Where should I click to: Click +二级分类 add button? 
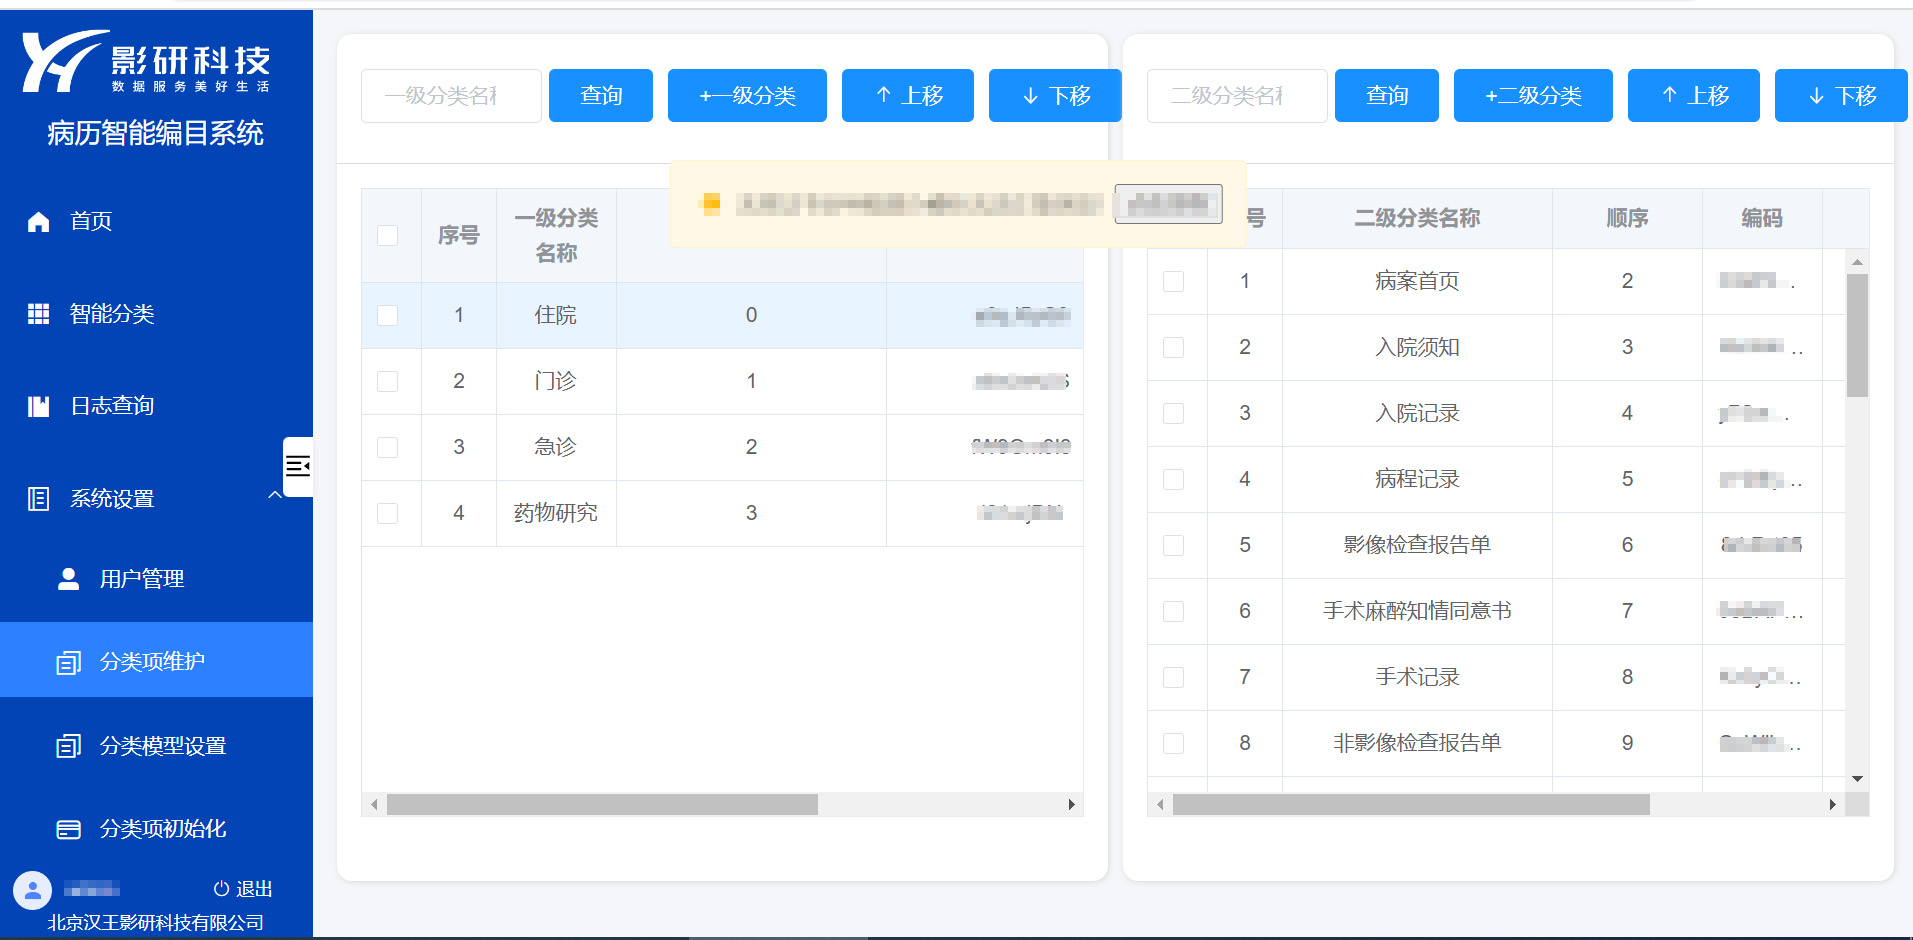[x=1533, y=96]
